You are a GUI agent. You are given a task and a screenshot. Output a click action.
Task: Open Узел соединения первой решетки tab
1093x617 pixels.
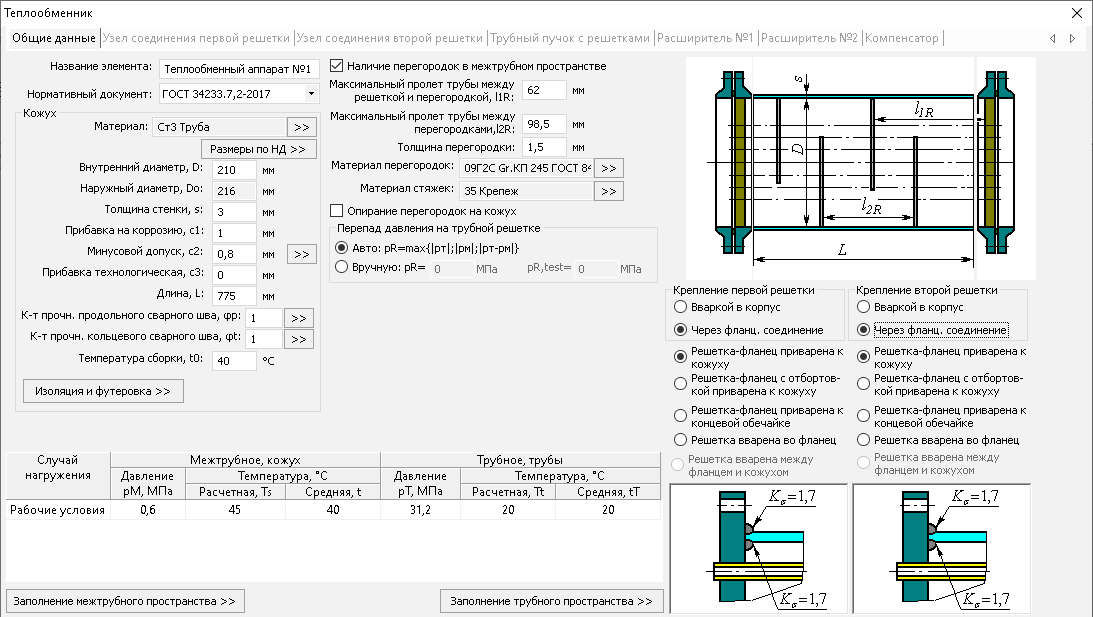tap(196, 38)
